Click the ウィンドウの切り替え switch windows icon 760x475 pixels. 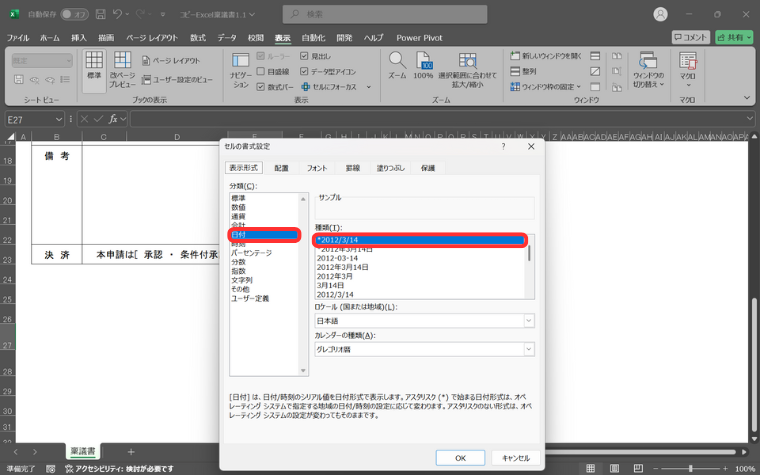648,70
